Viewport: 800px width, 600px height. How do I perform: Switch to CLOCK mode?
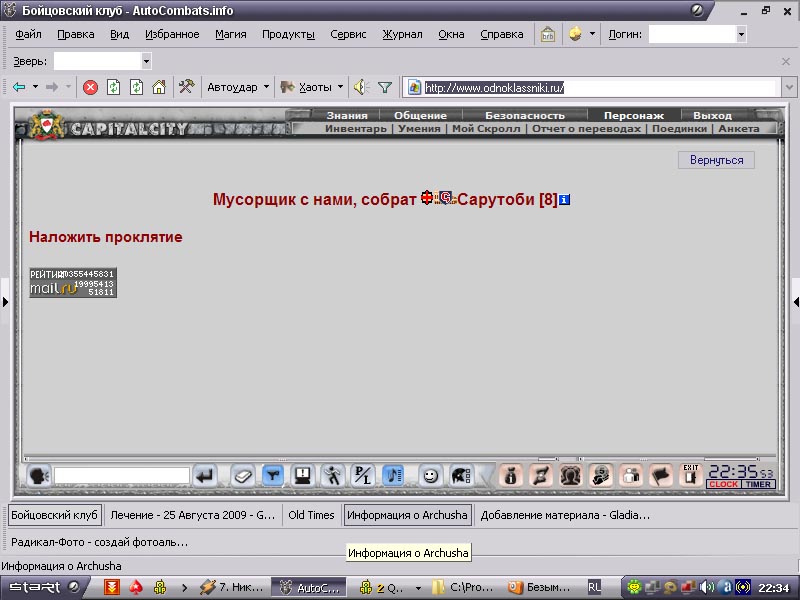(x=723, y=484)
